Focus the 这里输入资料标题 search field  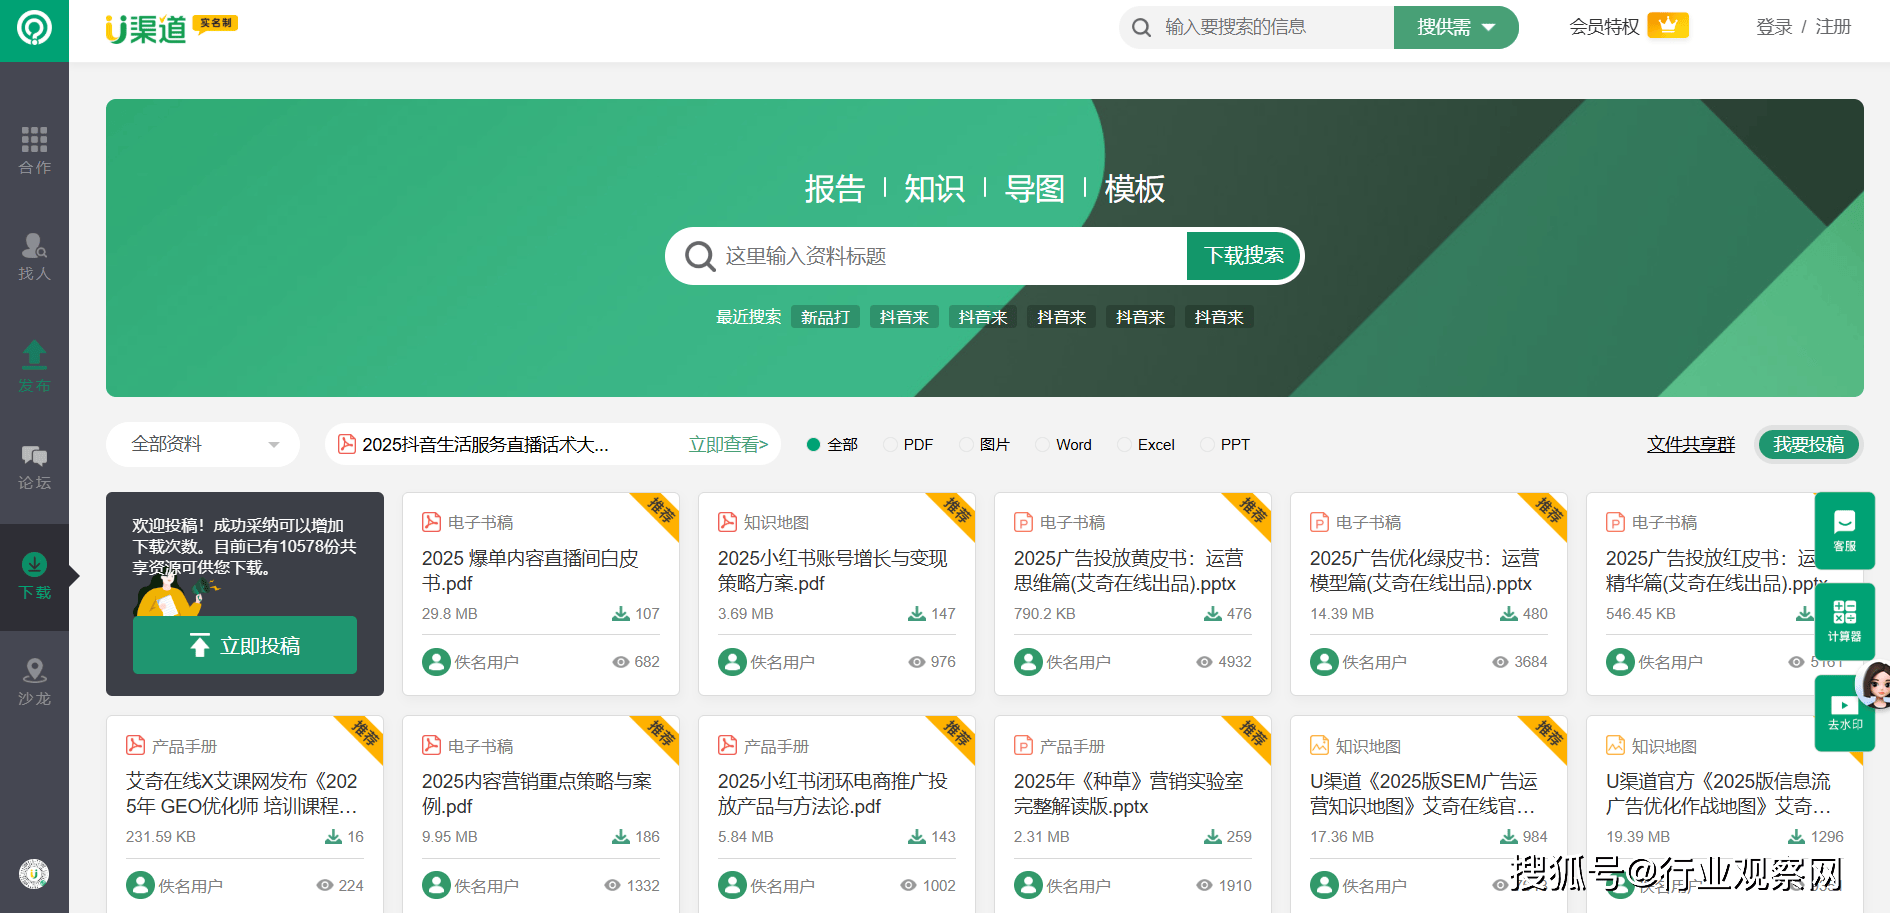click(x=950, y=256)
